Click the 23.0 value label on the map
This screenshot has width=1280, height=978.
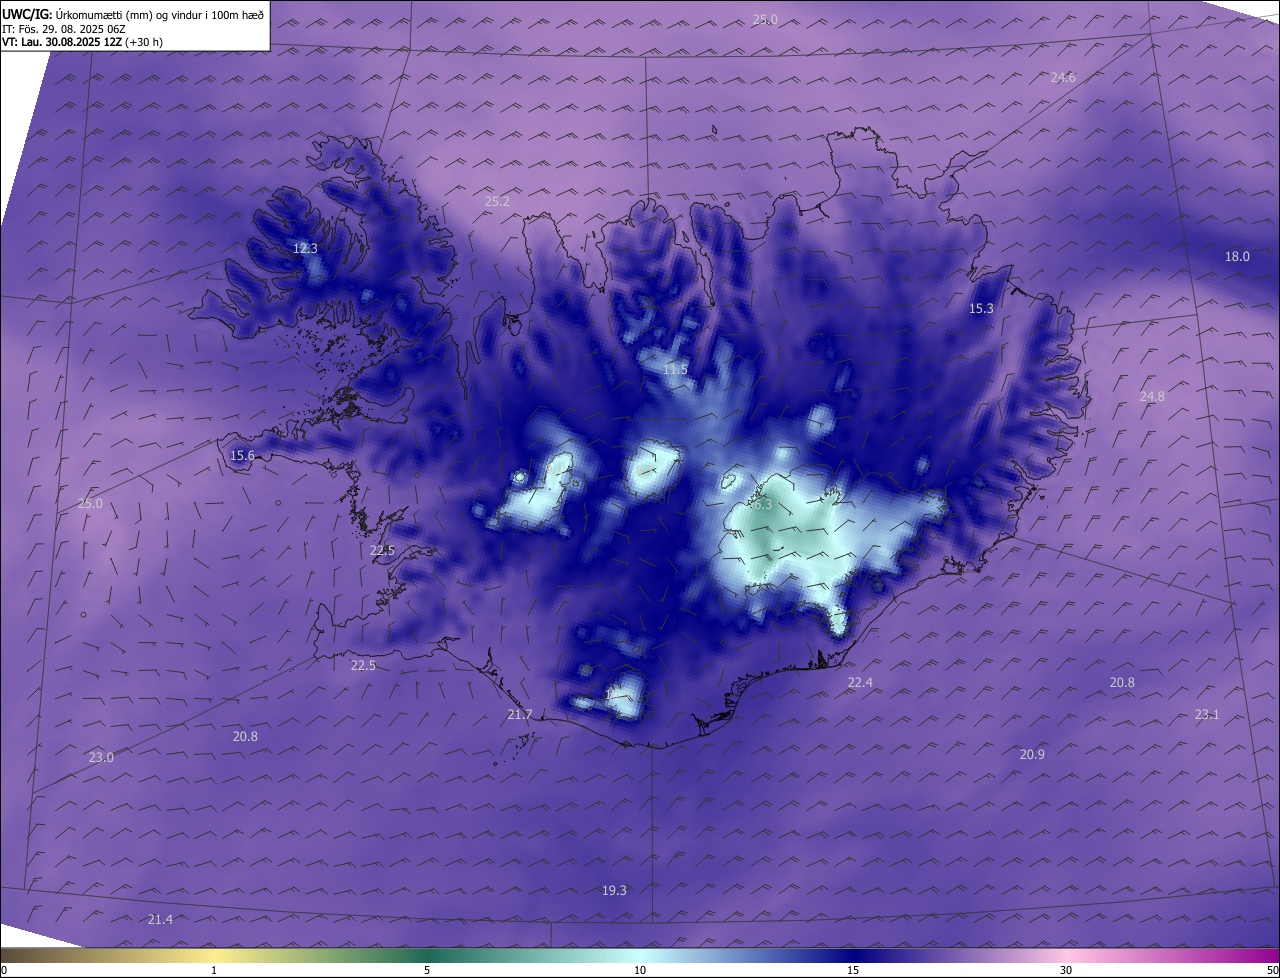[x=101, y=757]
